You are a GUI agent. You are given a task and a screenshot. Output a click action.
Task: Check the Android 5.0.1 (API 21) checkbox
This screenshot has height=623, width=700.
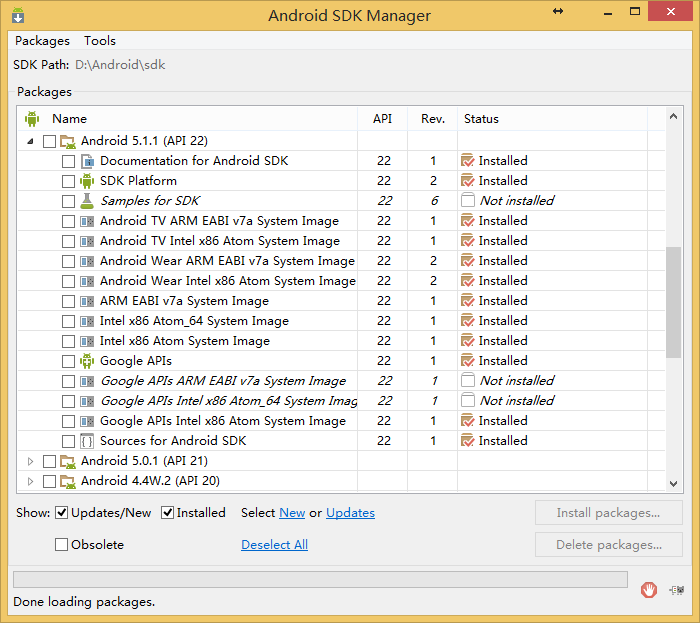pos(49,461)
